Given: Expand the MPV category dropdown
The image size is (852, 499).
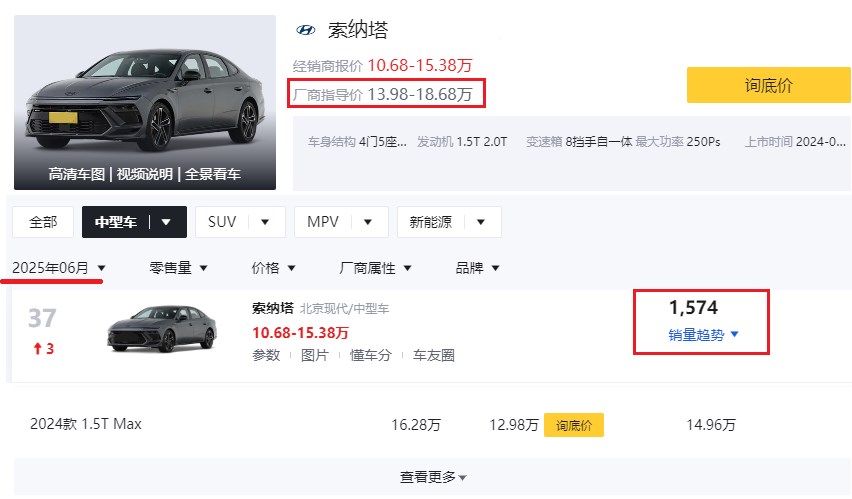Looking at the screenshot, I should coord(368,222).
